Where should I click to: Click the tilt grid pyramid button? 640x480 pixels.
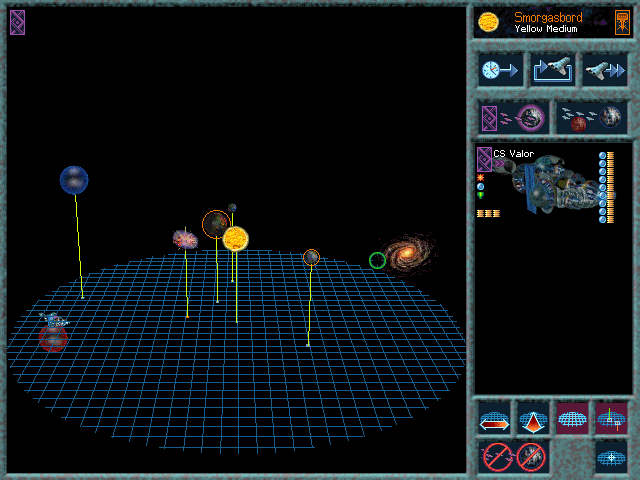(533, 418)
